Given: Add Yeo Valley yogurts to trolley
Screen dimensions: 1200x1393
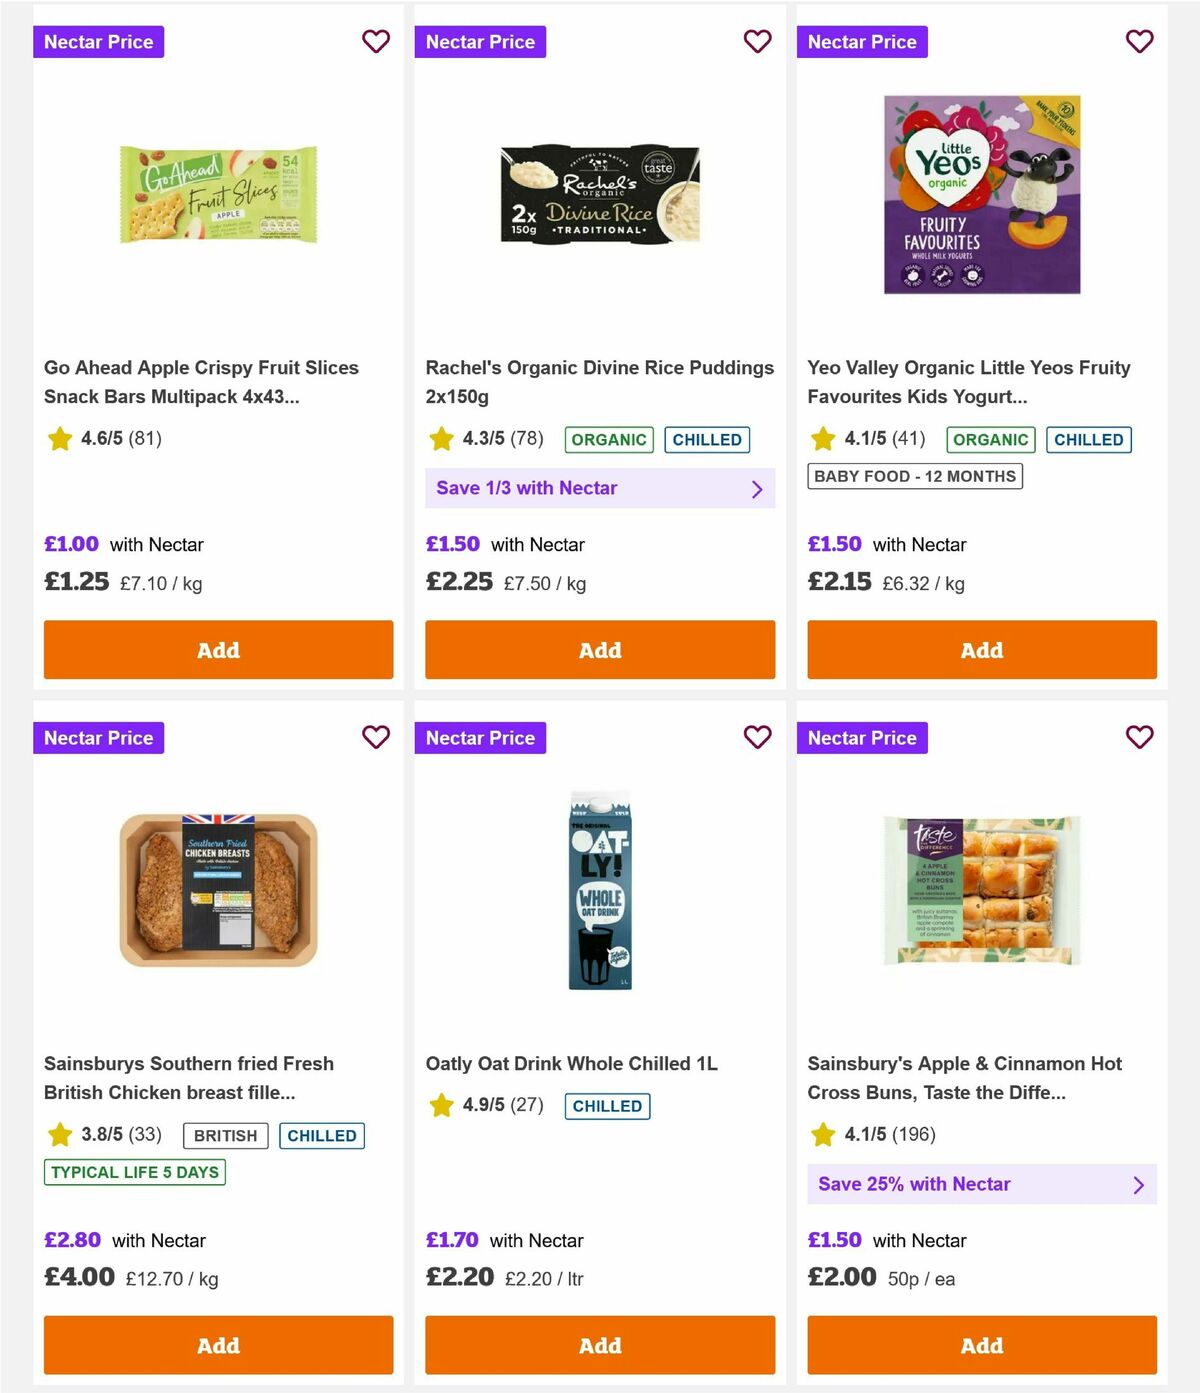Looking at the screenshot, I should click(982, 650).
